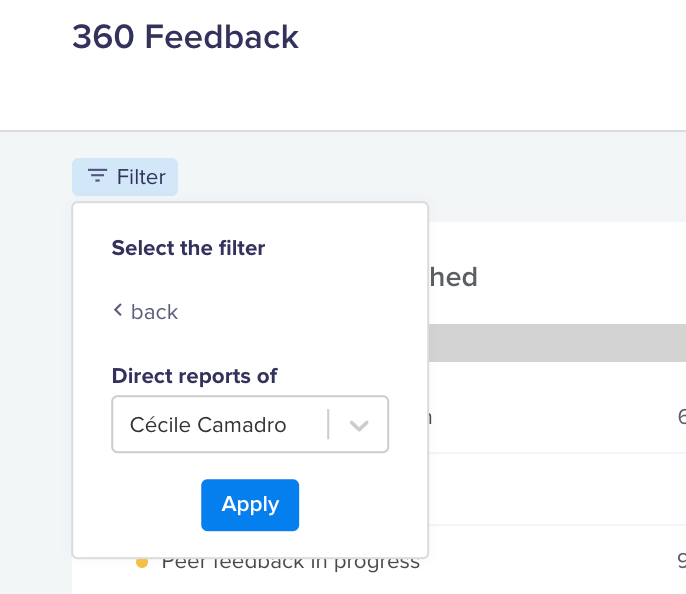This screenshot has height=594, width=686.
Task: Click the Select the filter heading
Action: point(188,248)
